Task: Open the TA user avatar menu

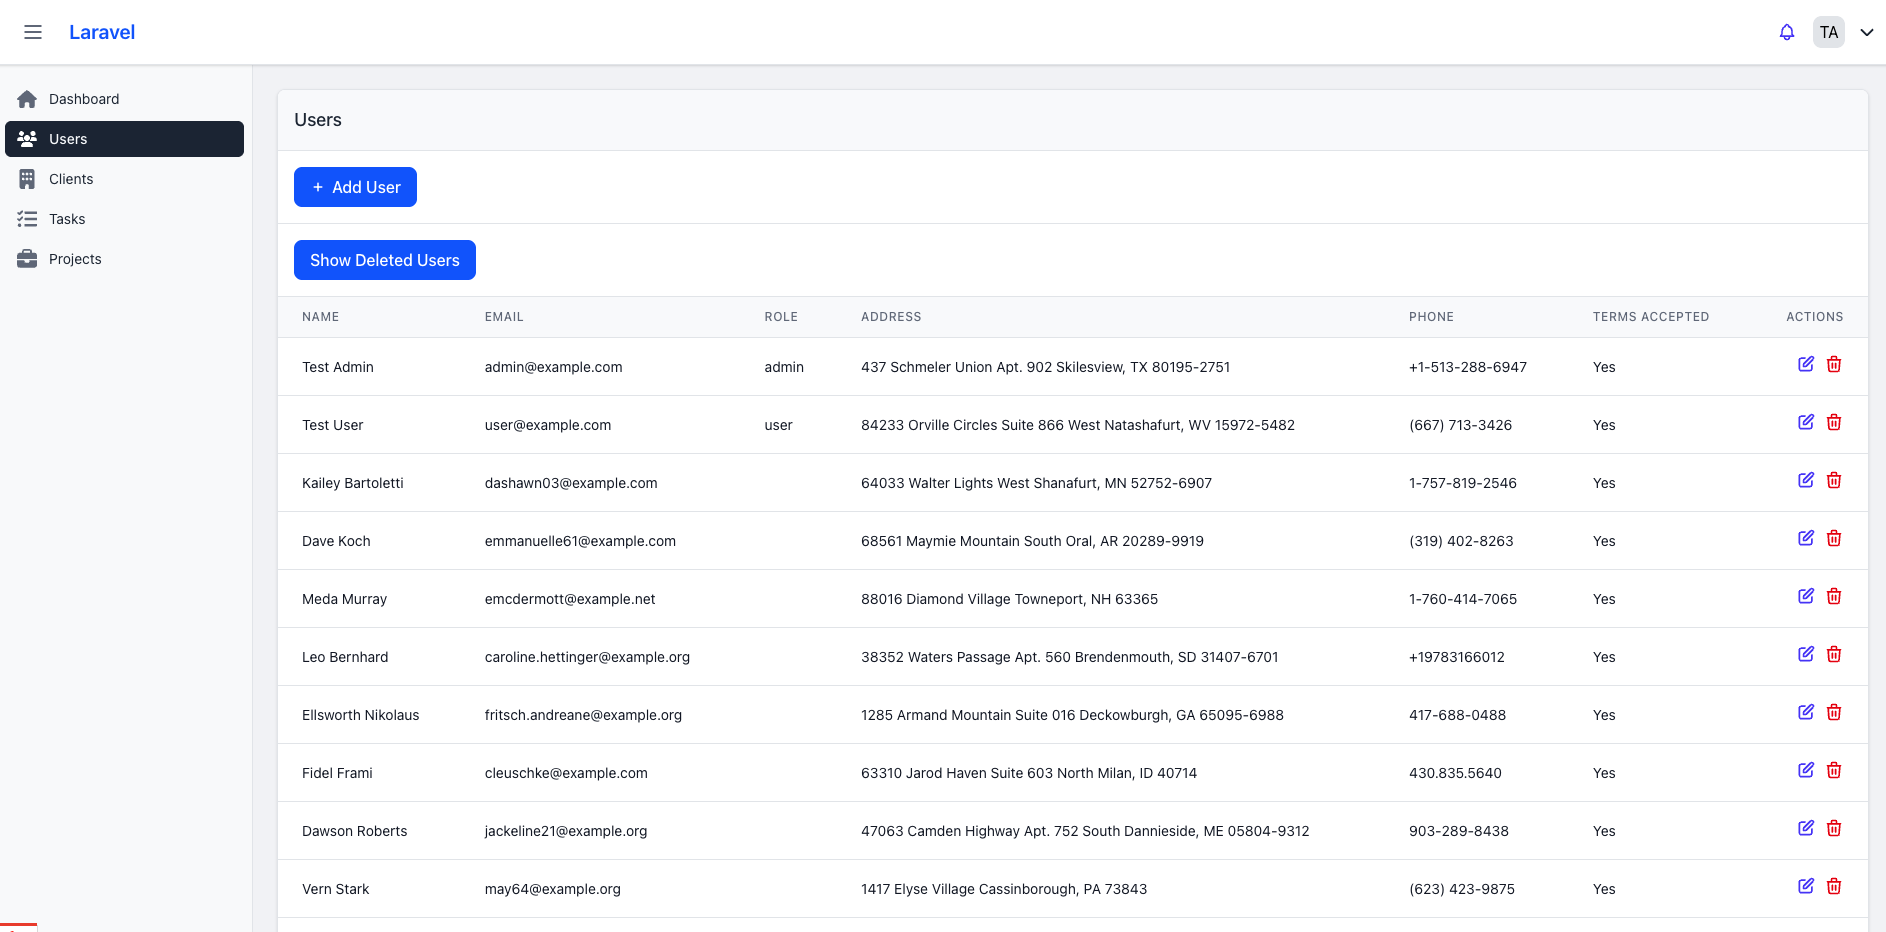Action: (x=1828, y=32)
